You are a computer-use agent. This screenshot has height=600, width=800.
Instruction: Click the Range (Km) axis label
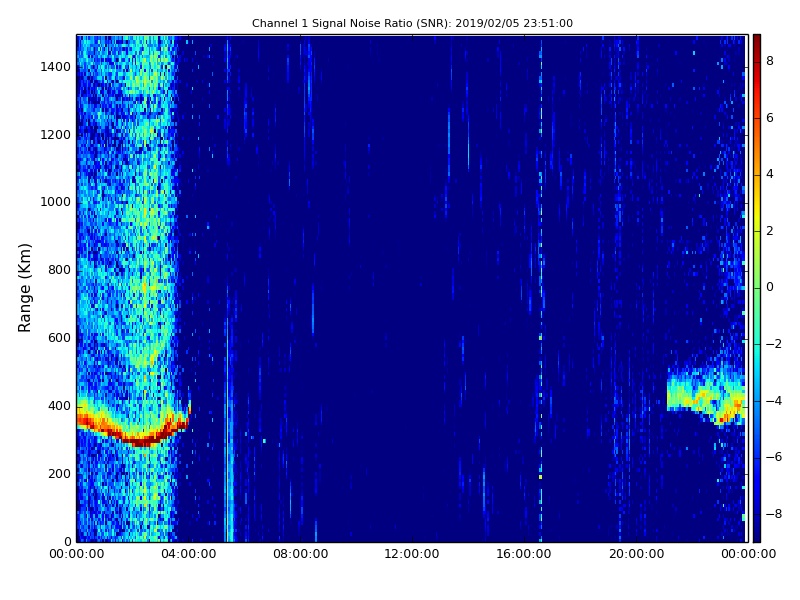pyautogui.click(x=24, y=288)
